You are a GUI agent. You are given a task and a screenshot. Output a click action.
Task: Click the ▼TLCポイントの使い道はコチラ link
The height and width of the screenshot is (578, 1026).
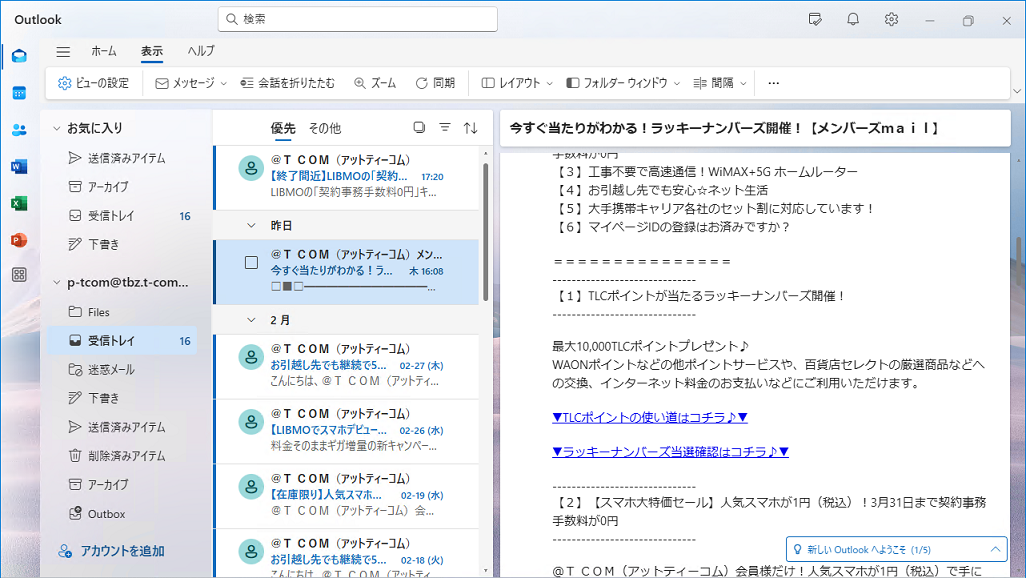coord(650,417)
